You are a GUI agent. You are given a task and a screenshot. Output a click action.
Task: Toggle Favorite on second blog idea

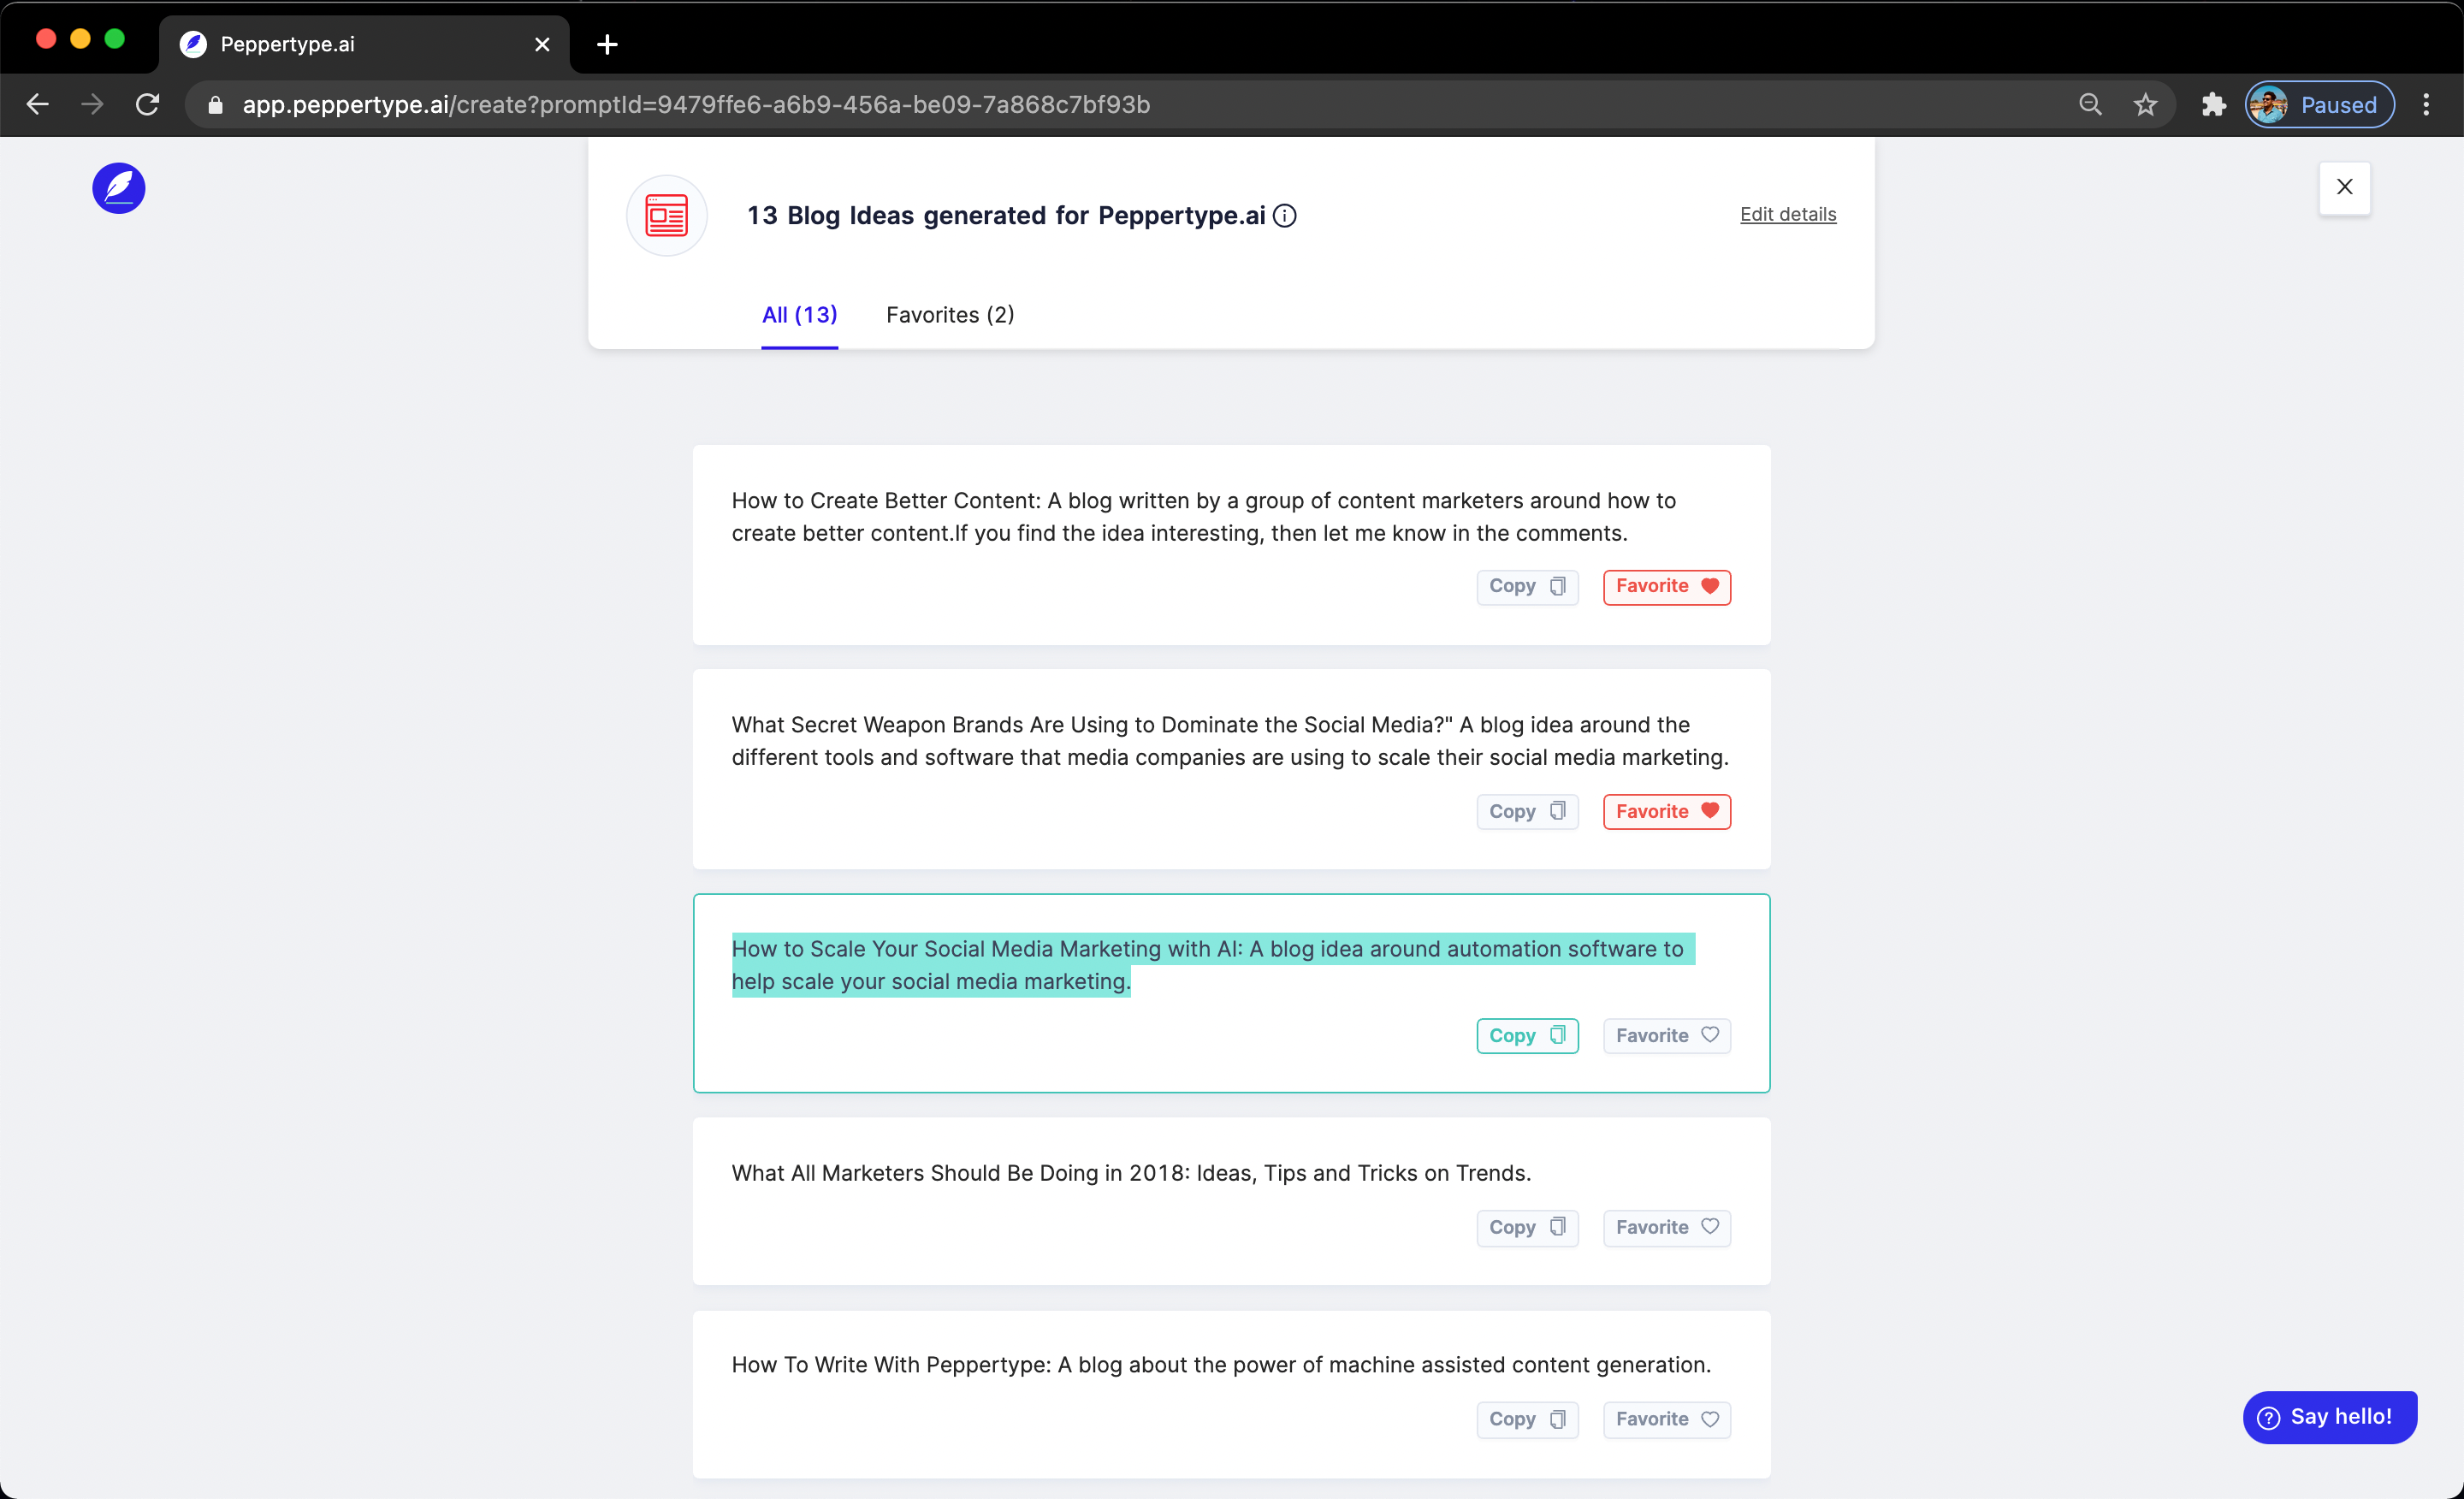pyautogui.click(x=1665, y=809)
